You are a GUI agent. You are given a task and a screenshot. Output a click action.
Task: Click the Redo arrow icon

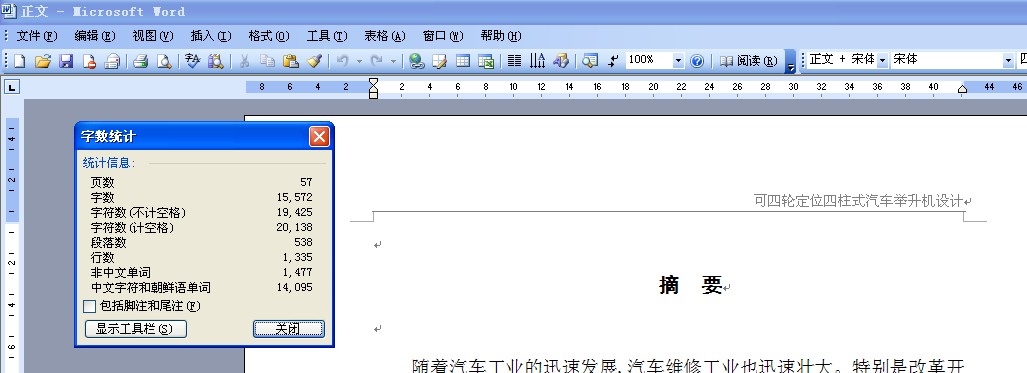tap(377, 61)
